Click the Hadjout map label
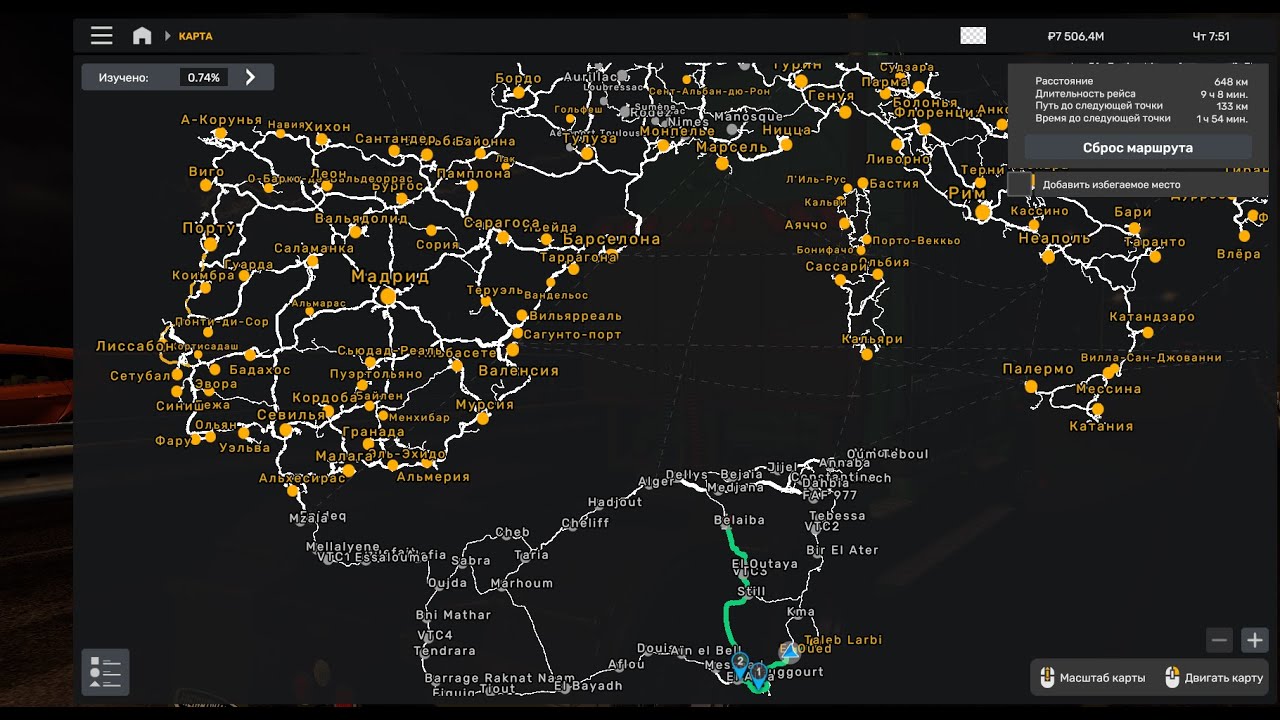This screenshot has width=1280, height=720. pos(615,502)
